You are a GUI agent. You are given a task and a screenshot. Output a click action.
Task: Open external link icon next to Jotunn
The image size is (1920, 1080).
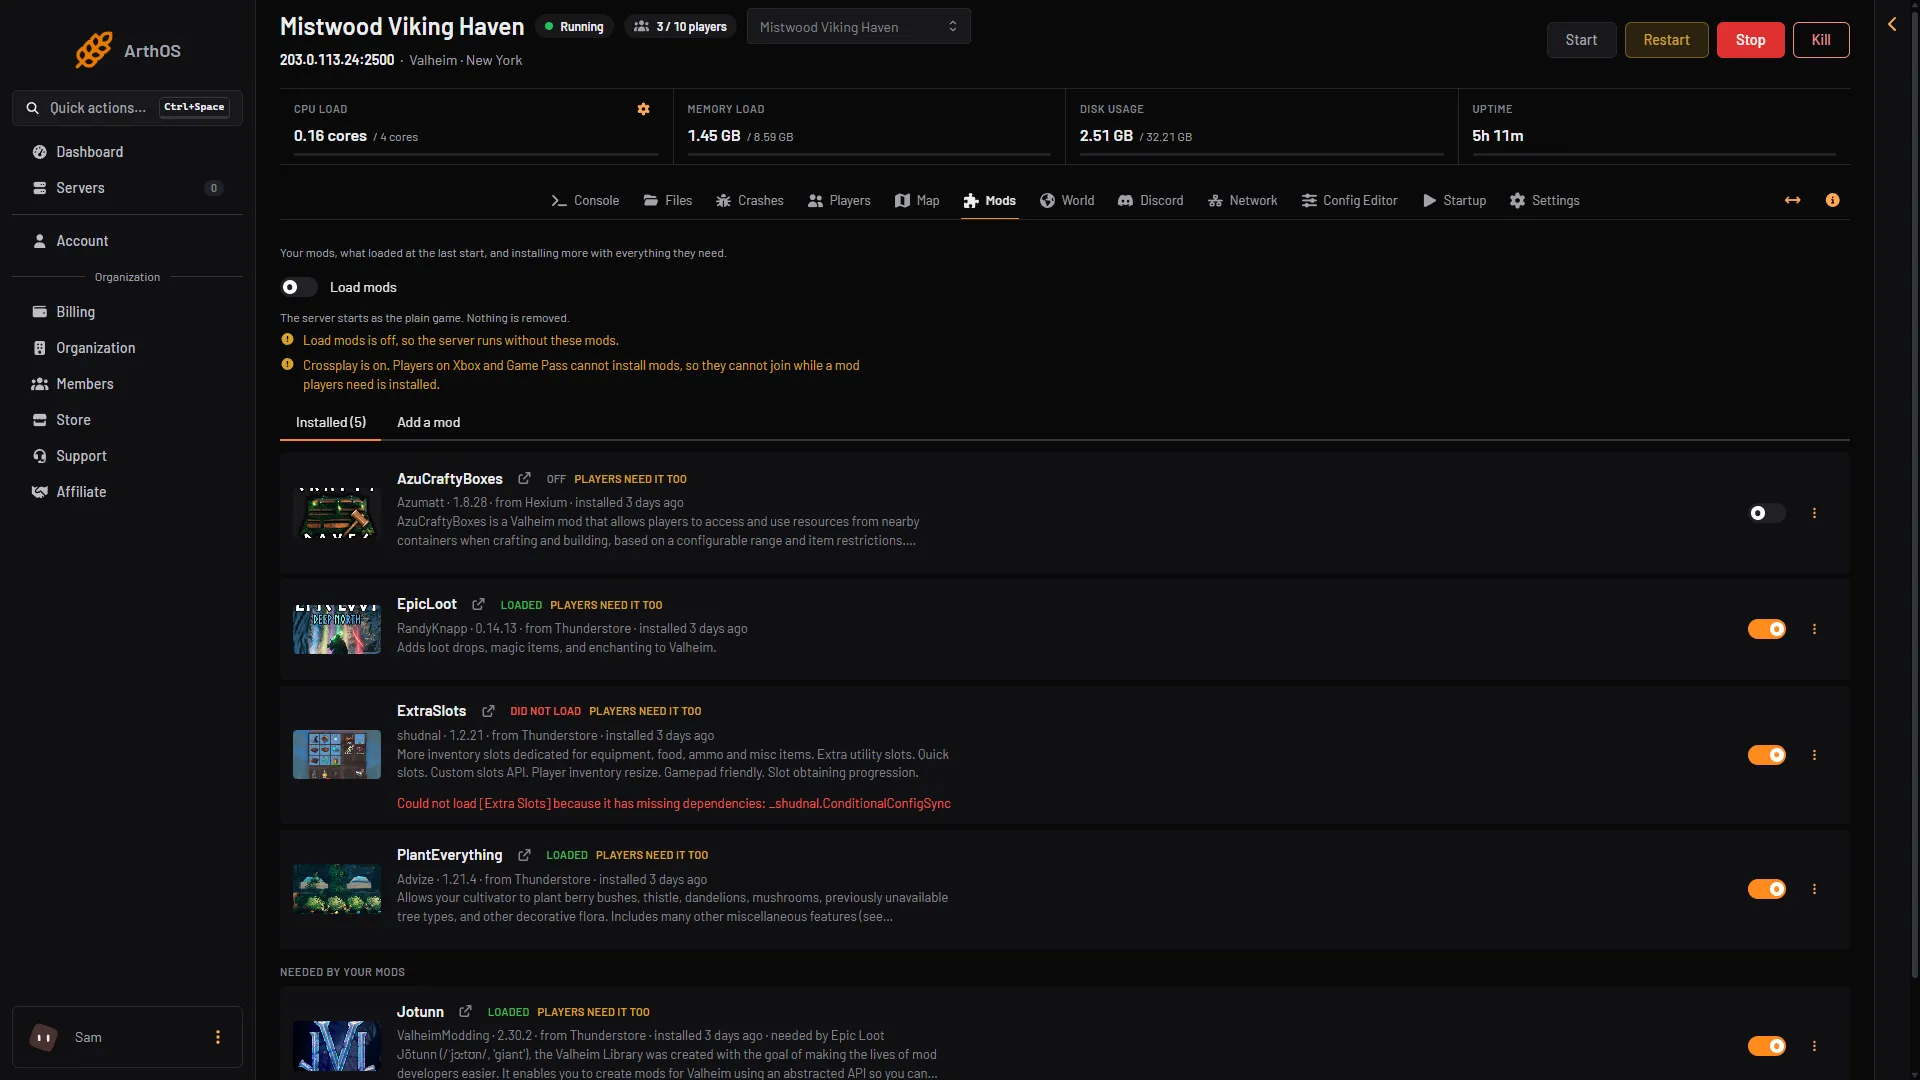tap(465, 1011)
